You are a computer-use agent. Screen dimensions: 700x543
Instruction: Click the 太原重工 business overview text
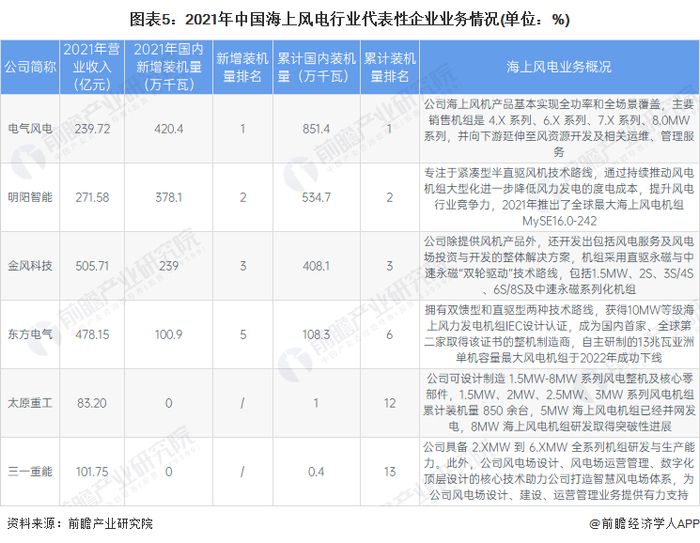point(559,403)
